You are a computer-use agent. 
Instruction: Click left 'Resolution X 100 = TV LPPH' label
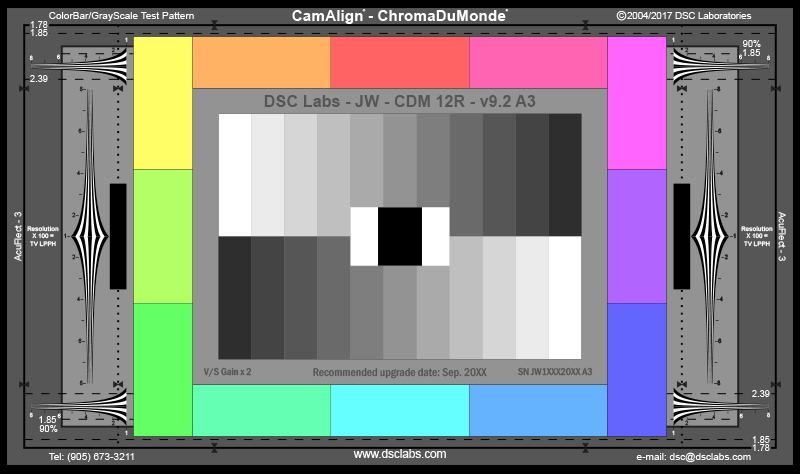pos(43,236)
